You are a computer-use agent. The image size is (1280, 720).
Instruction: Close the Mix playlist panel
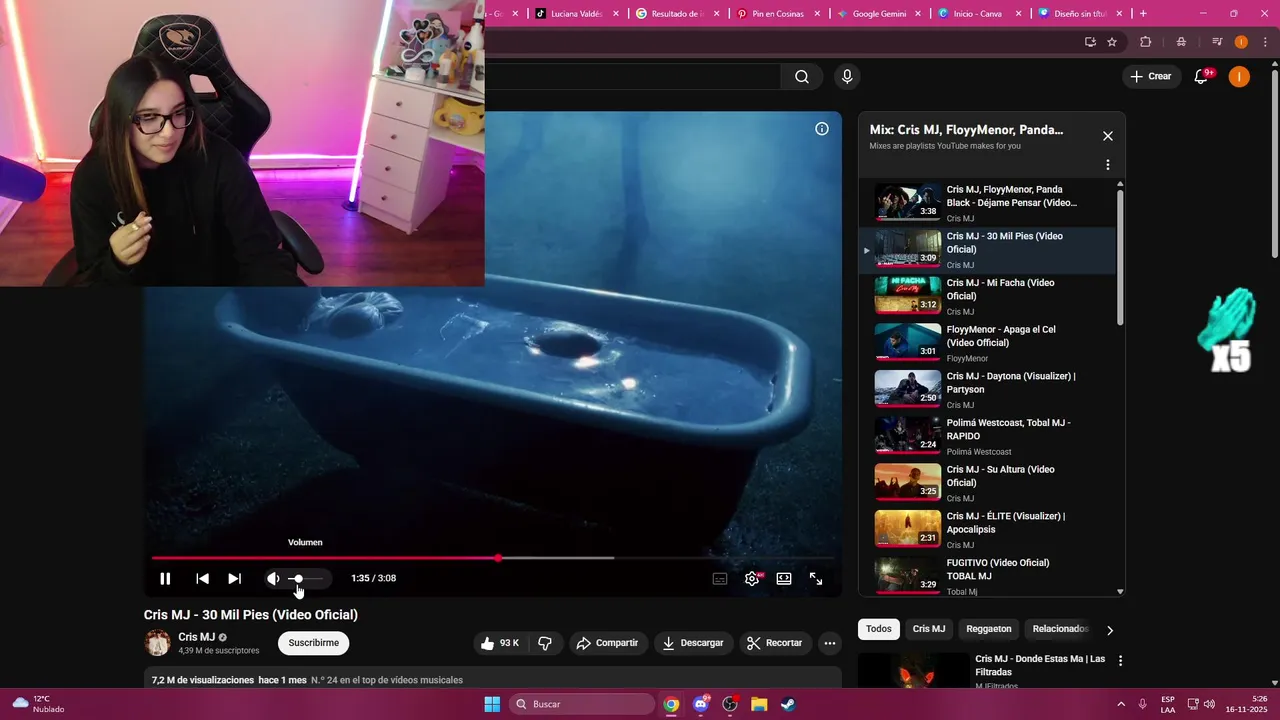pos(1107,136)
